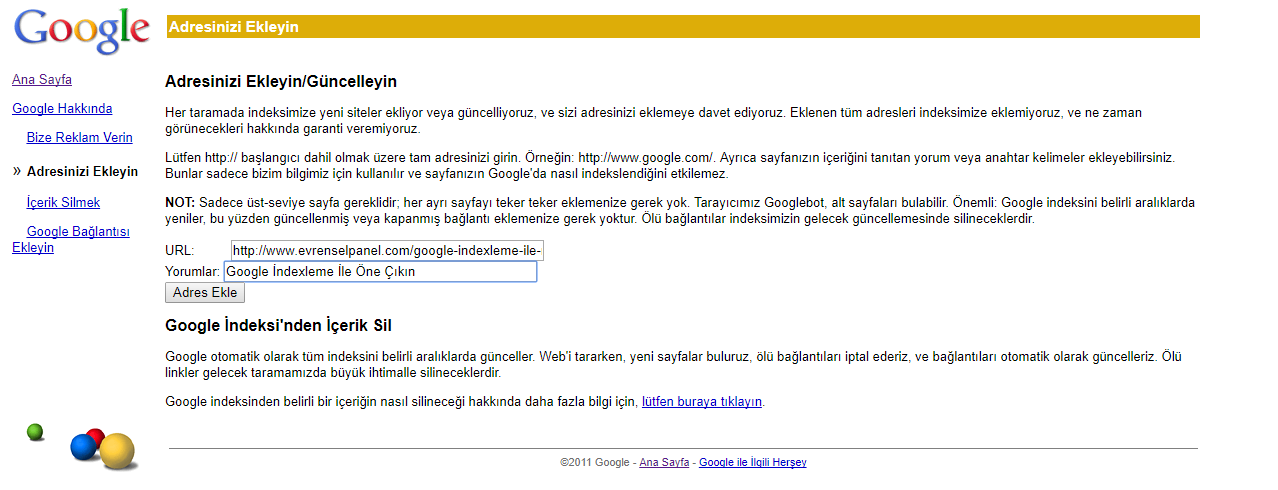The width and height of the screenshot is (1278, 490).
Task: Open the Google Hakkında sidebar link
Action: pyautogui.click(x=62, y=108)
